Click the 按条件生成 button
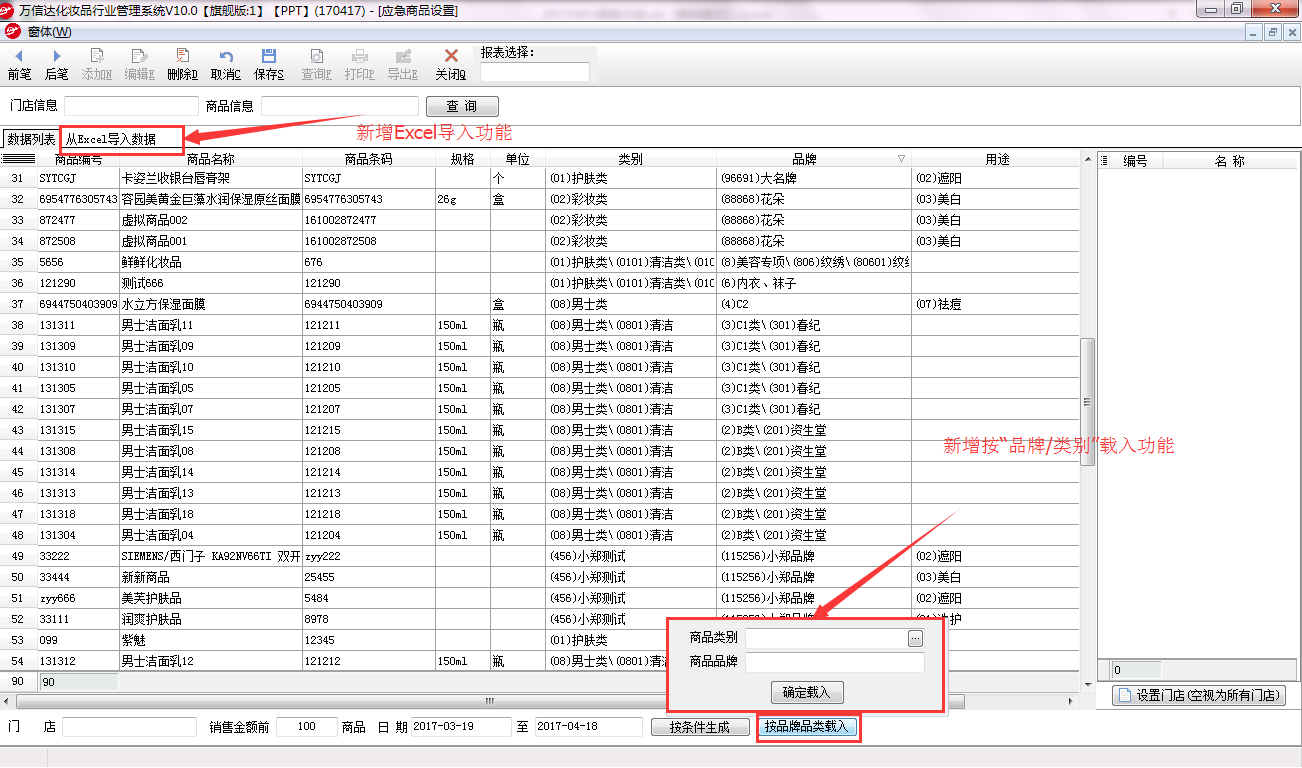 click(x=700, y=727)
